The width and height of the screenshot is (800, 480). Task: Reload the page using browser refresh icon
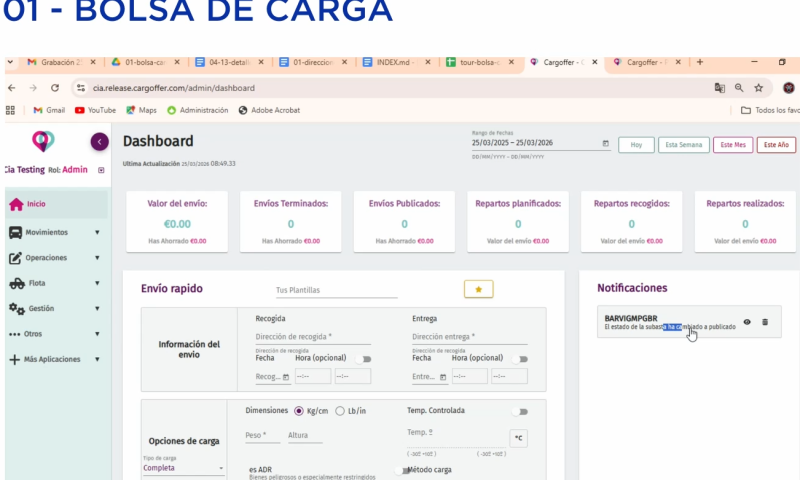[55, 88]
